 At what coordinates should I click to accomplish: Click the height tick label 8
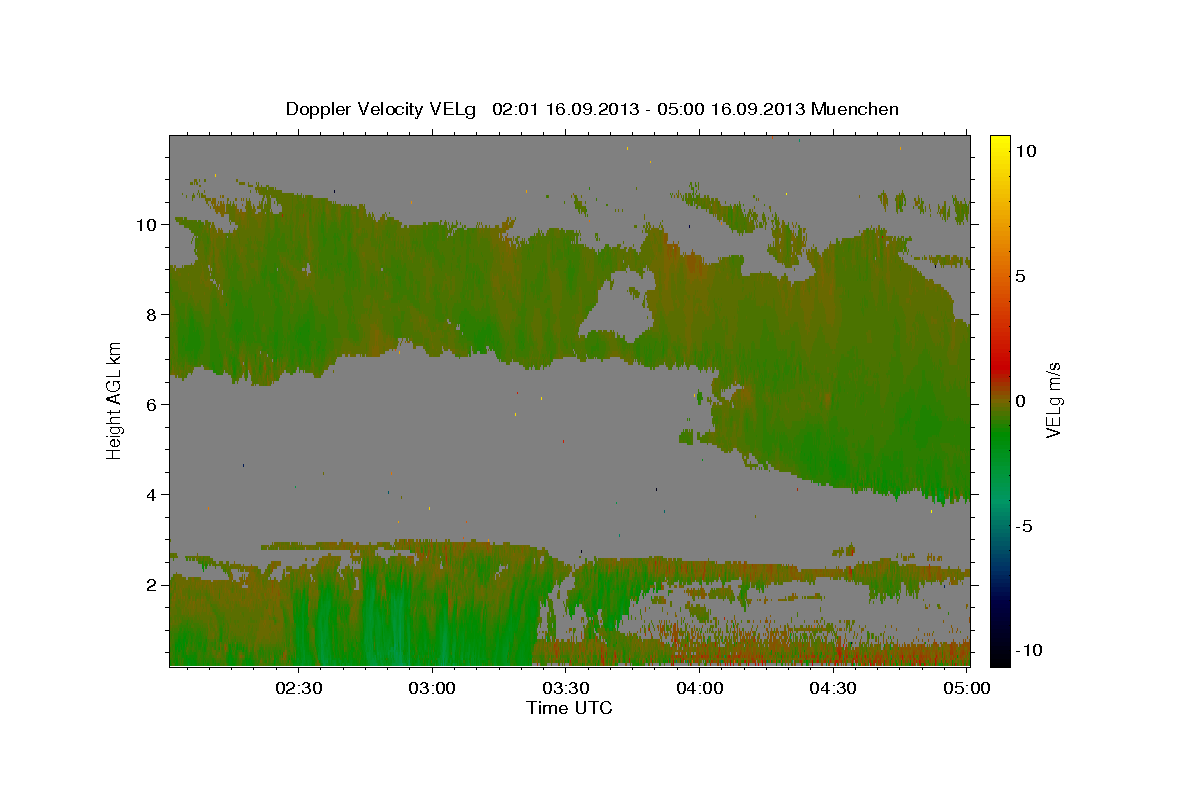click(x=151, y=315)
